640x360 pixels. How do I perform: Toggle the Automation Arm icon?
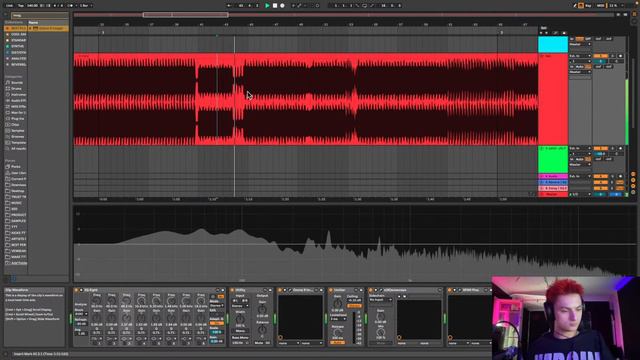coord(299,6)
